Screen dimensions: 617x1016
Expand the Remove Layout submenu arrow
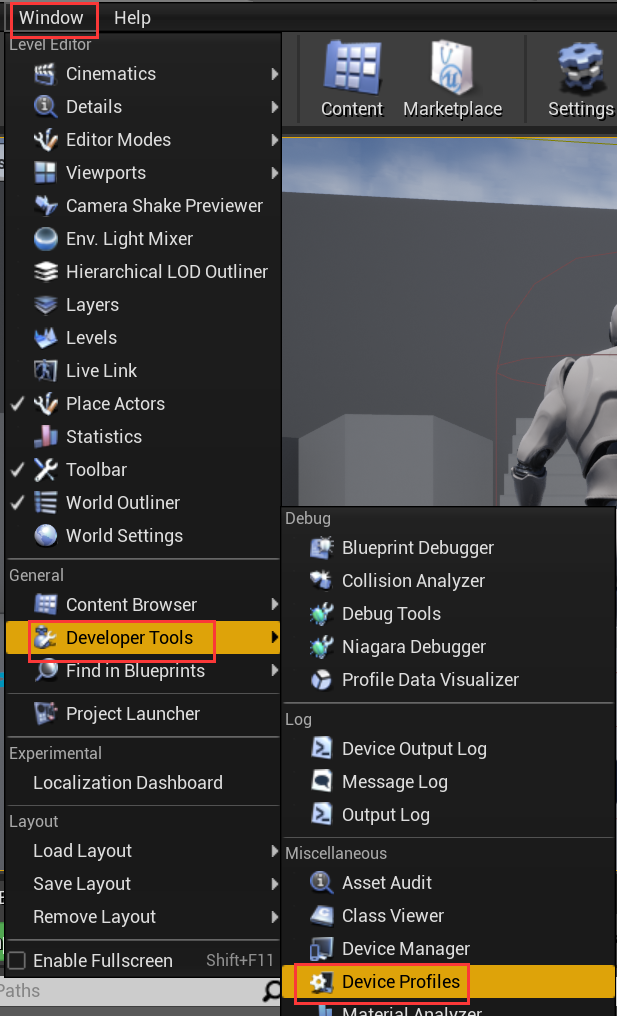tap(275, 918)
